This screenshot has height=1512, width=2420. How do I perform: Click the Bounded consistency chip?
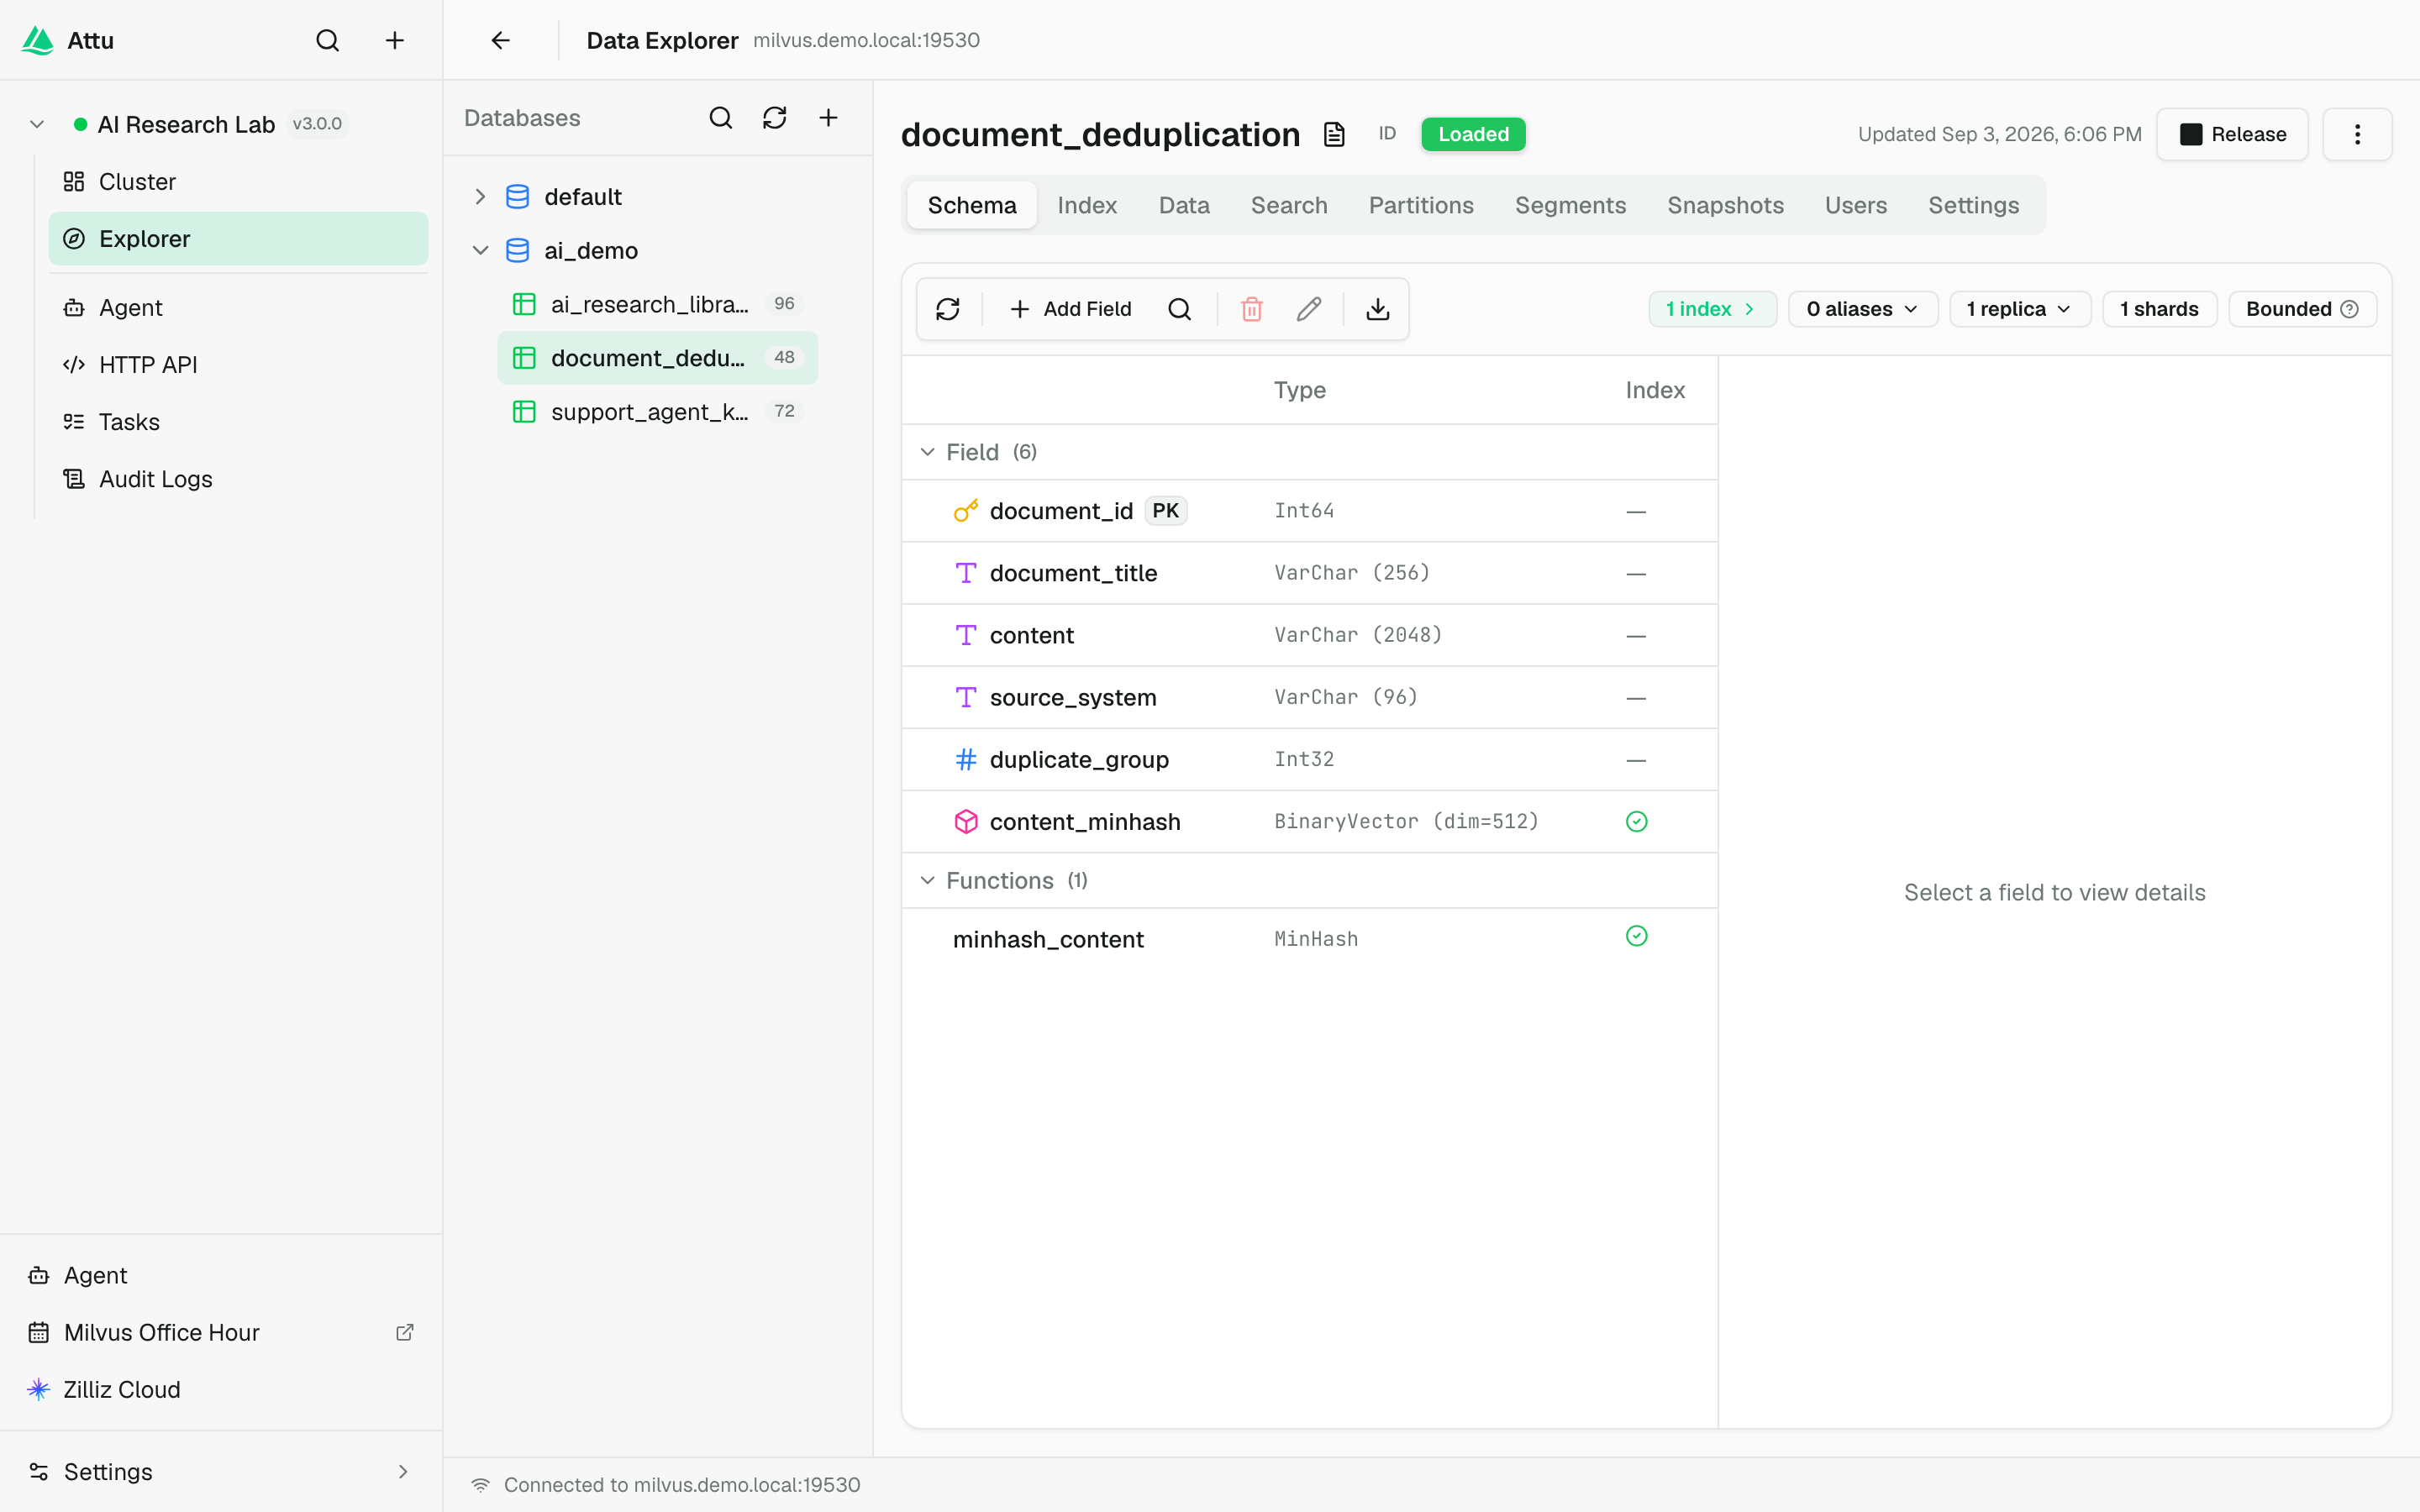pos(2302,309)
